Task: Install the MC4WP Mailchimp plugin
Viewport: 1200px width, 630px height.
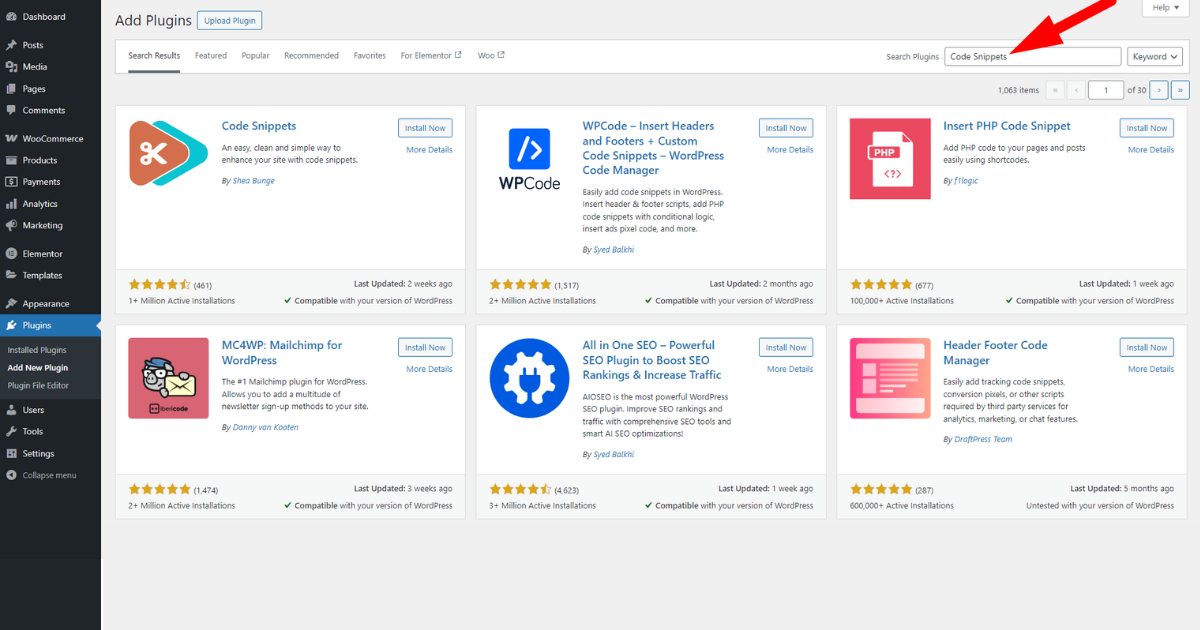Action: point(425,347)
